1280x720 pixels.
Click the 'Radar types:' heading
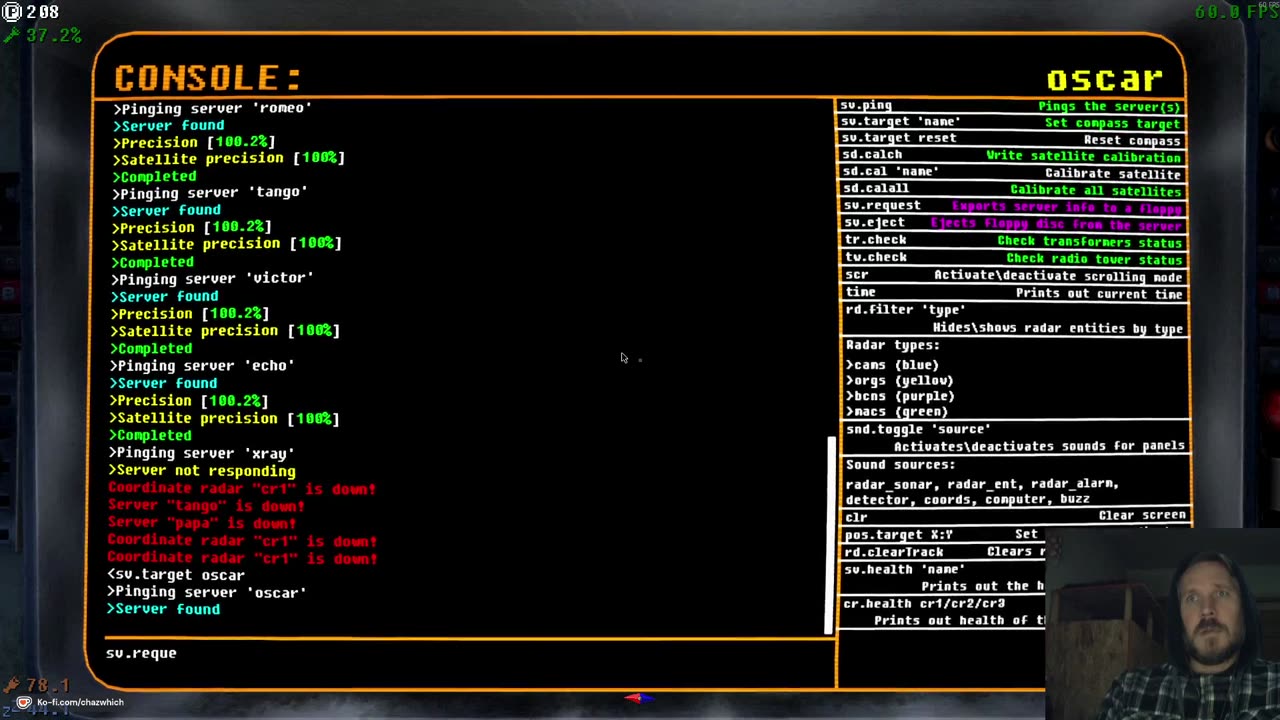(x=892, y=345)
